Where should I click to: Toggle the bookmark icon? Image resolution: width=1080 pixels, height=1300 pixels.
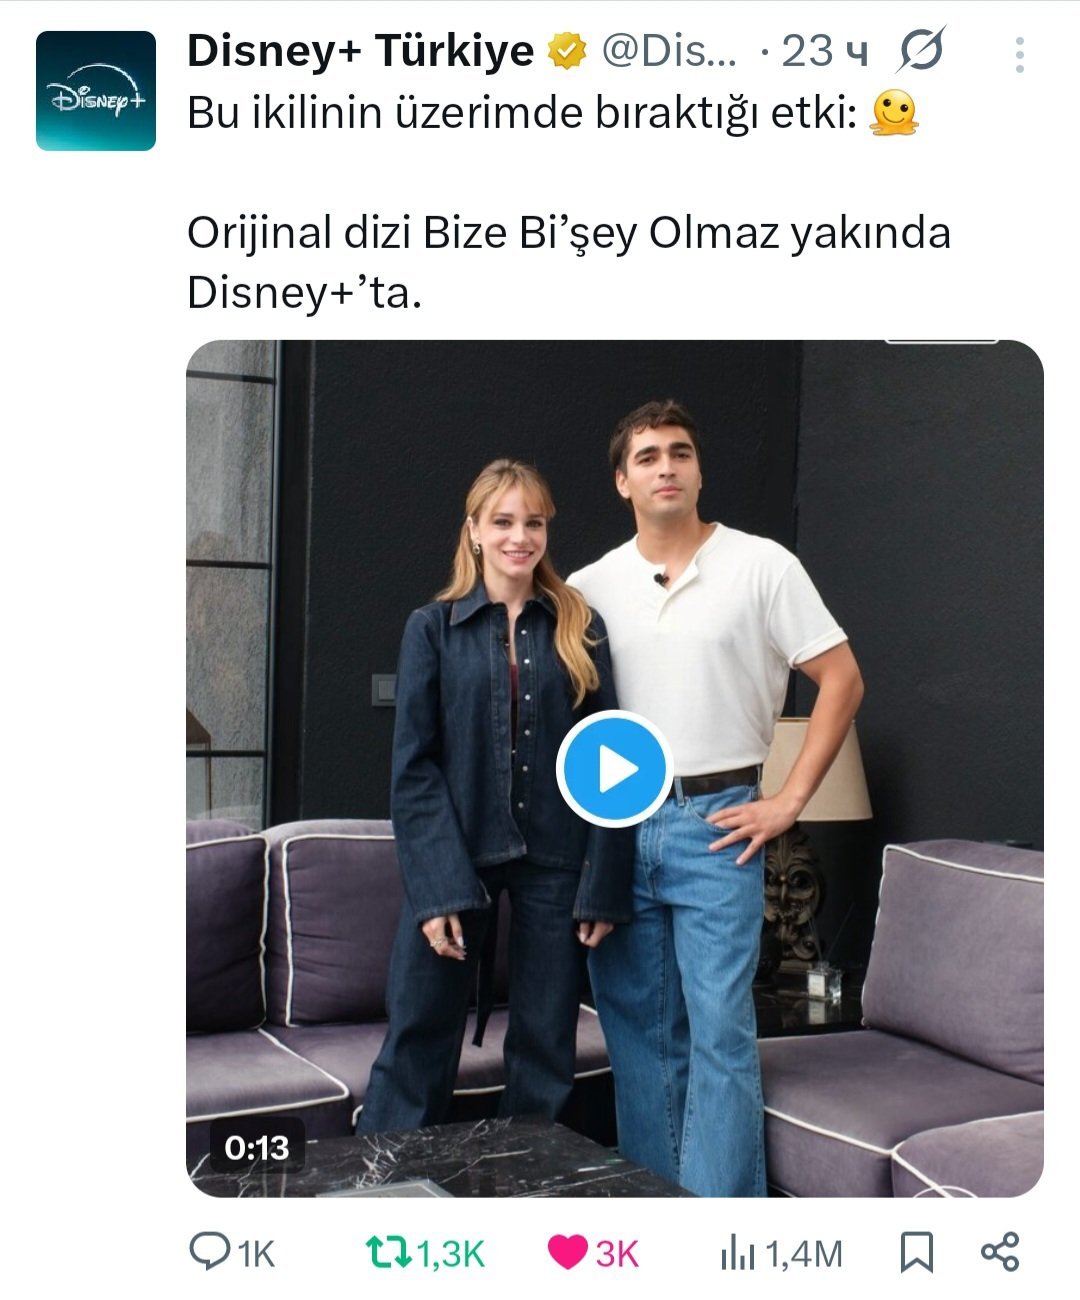[917, 1251]
